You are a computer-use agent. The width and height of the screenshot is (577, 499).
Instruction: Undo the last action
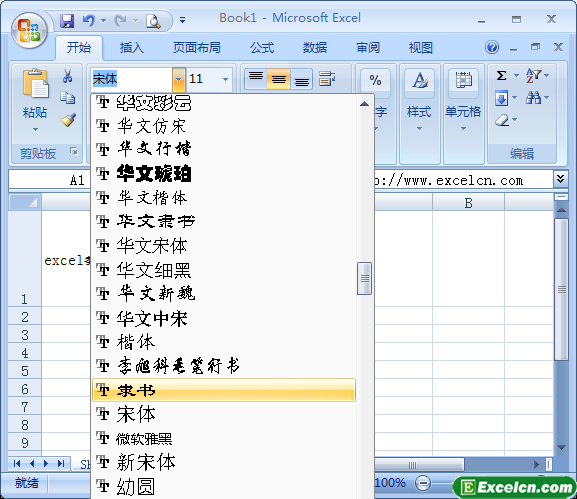[89, 21]
